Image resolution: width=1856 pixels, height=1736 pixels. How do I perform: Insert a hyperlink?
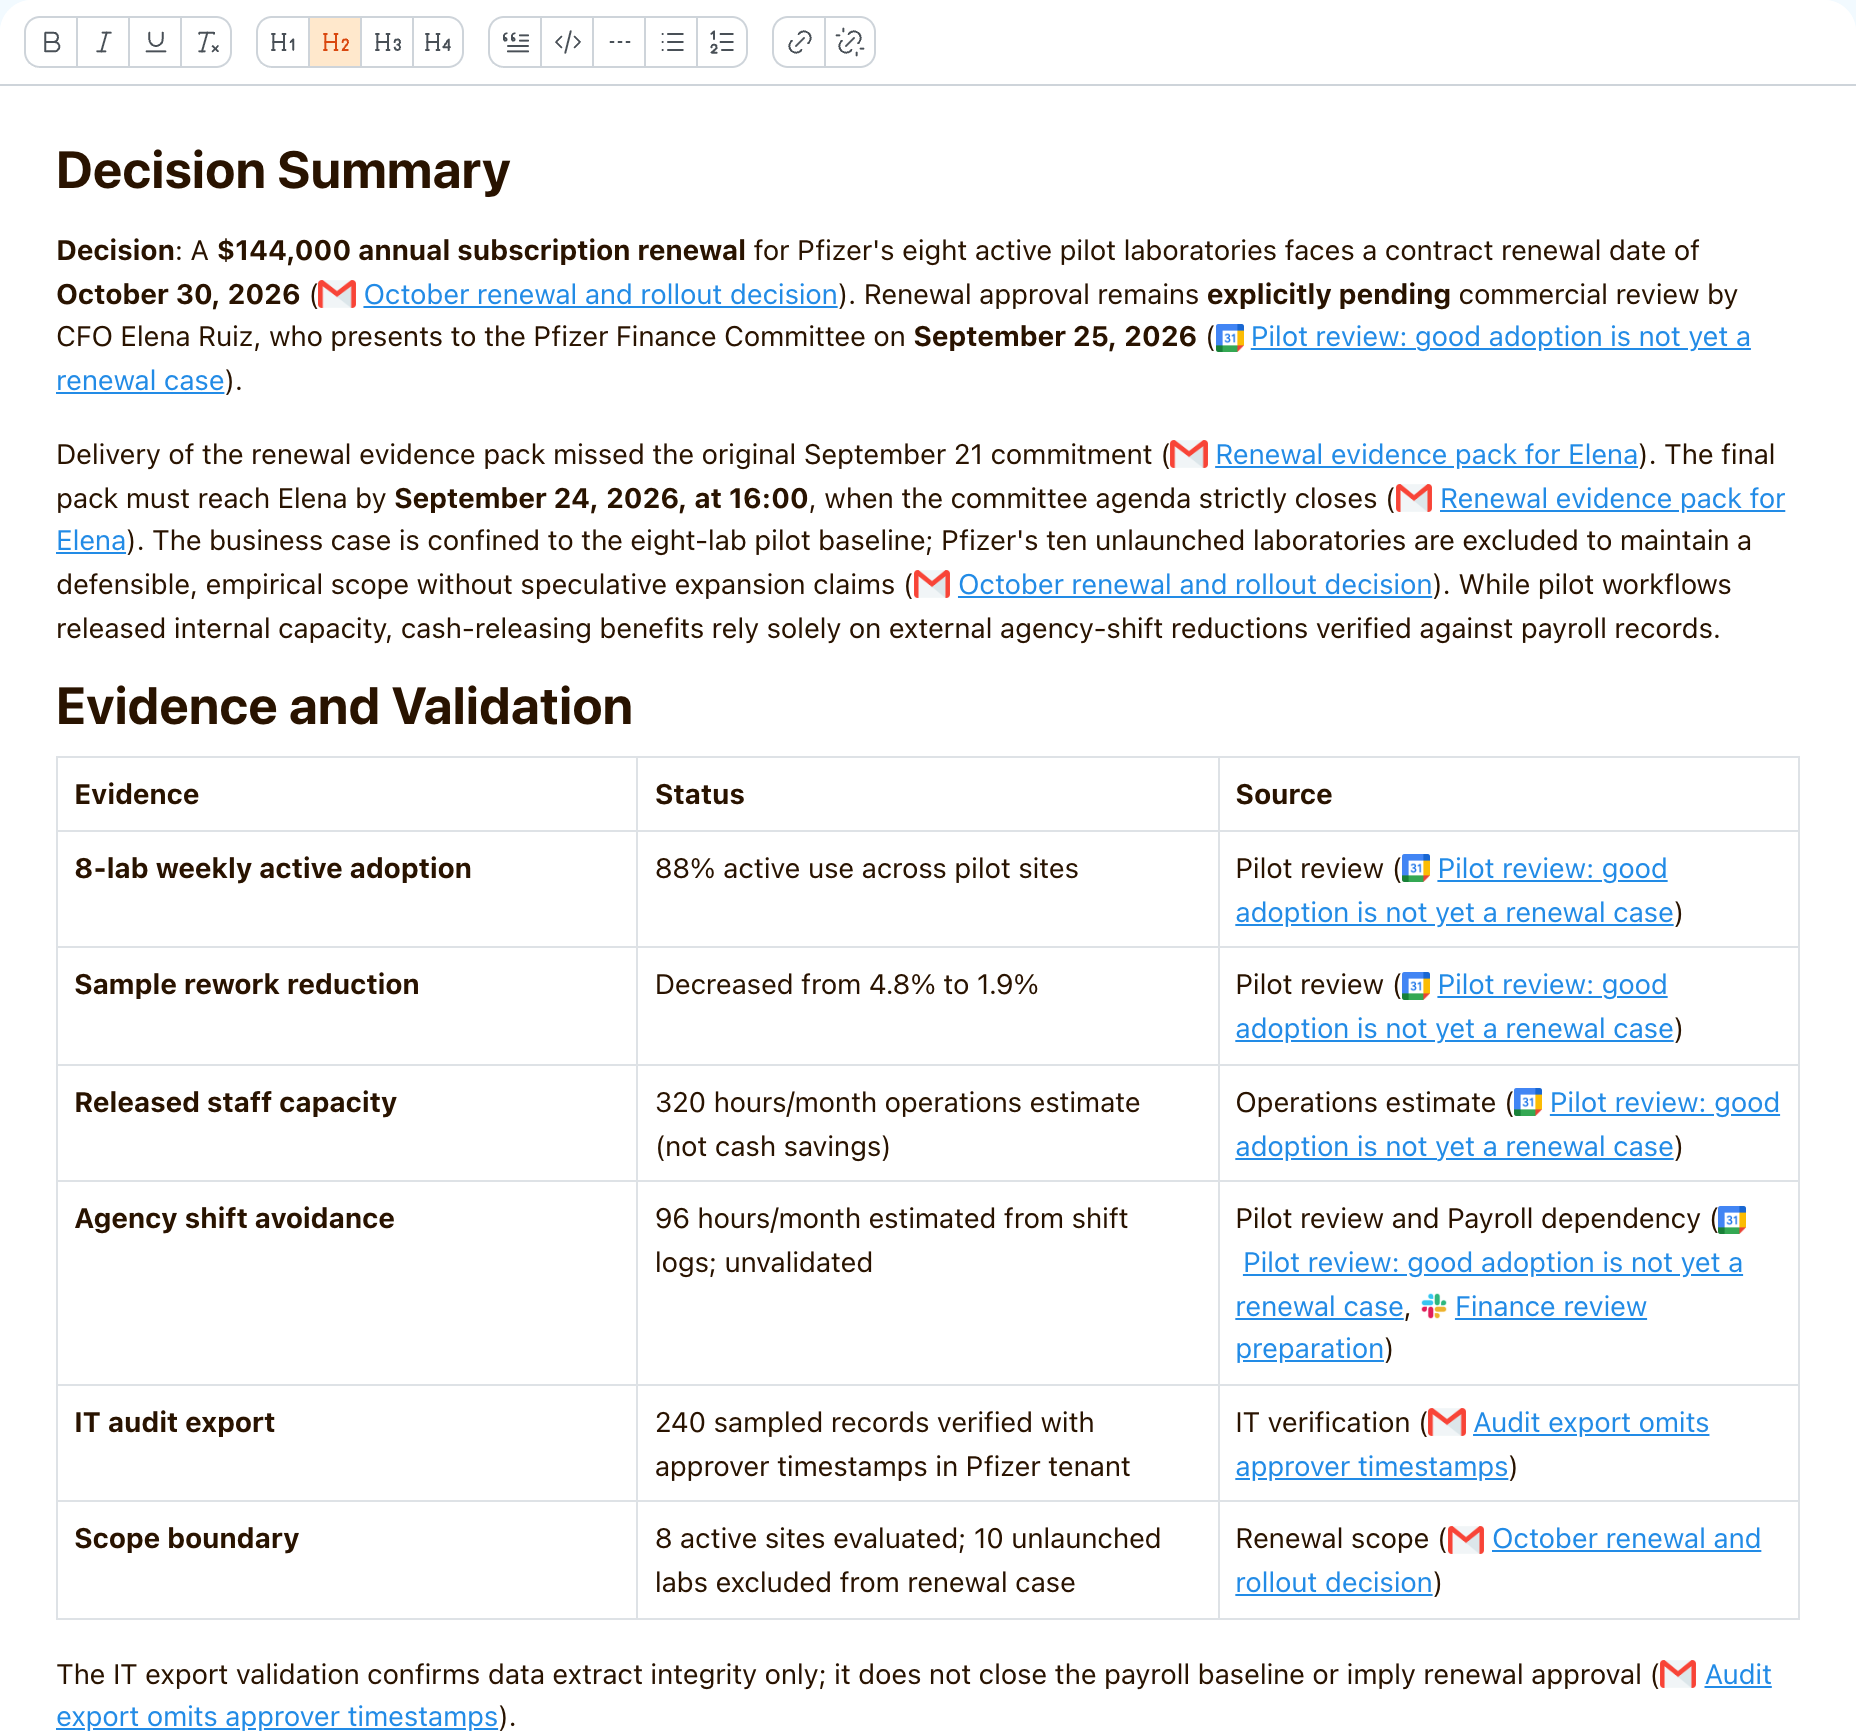click(799, 42)
